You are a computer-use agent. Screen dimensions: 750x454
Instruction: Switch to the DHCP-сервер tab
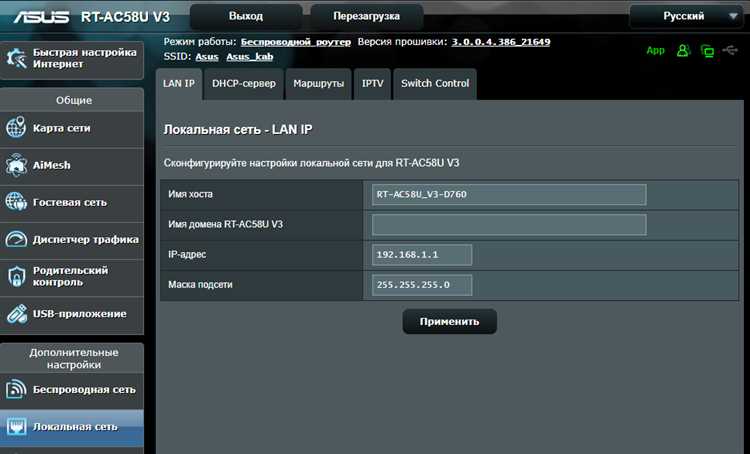(x=243, y=84)
